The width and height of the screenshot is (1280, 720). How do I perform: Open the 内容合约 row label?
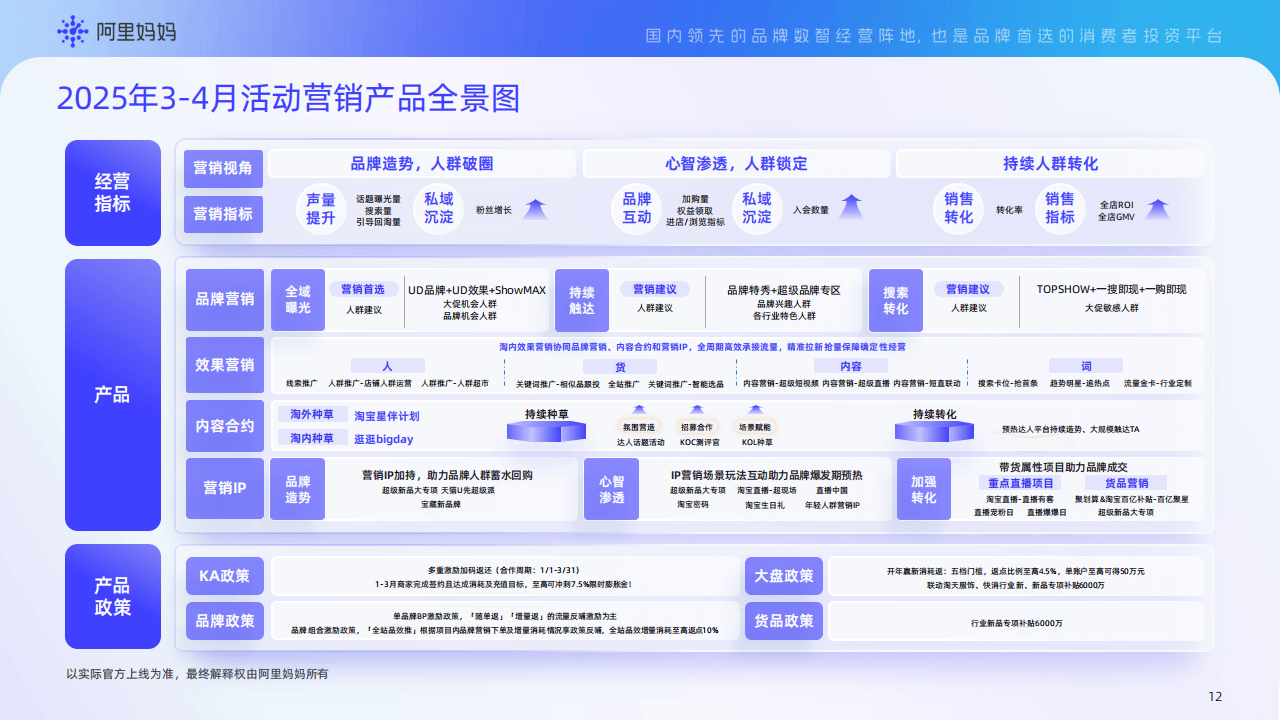[225, 426]
